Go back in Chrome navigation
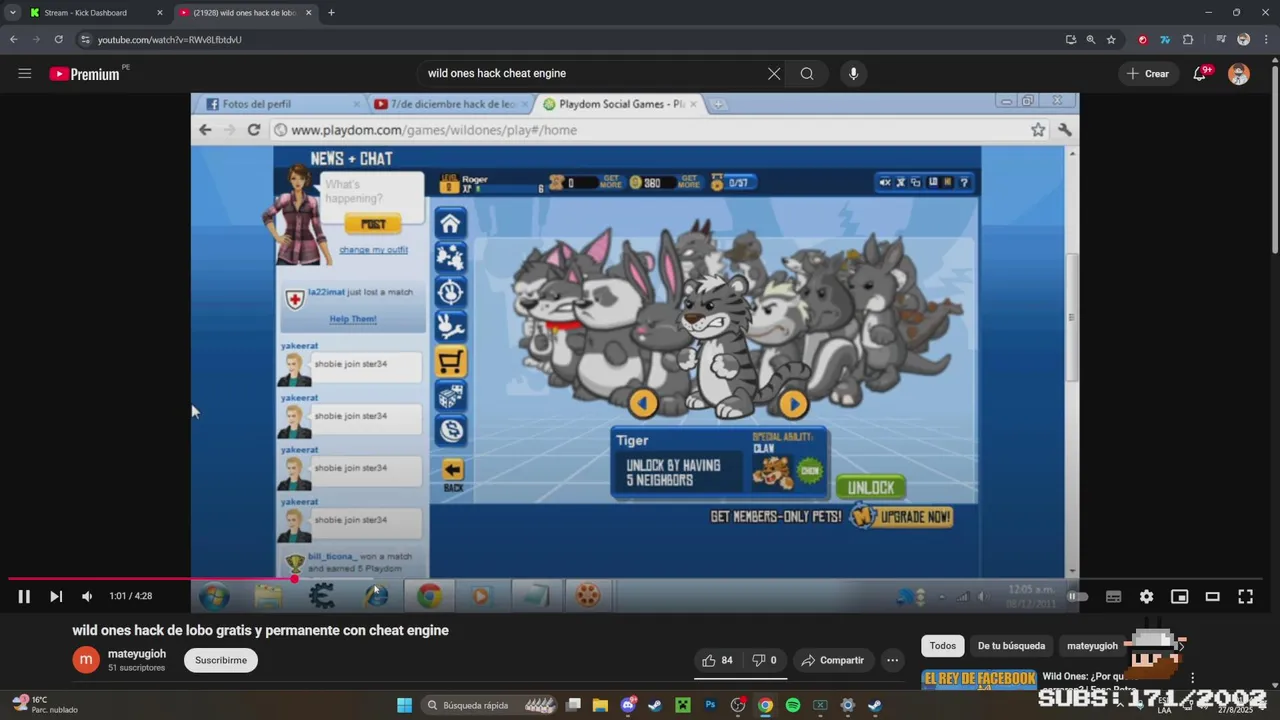The image size is (1280, 720). coord(13,40)
